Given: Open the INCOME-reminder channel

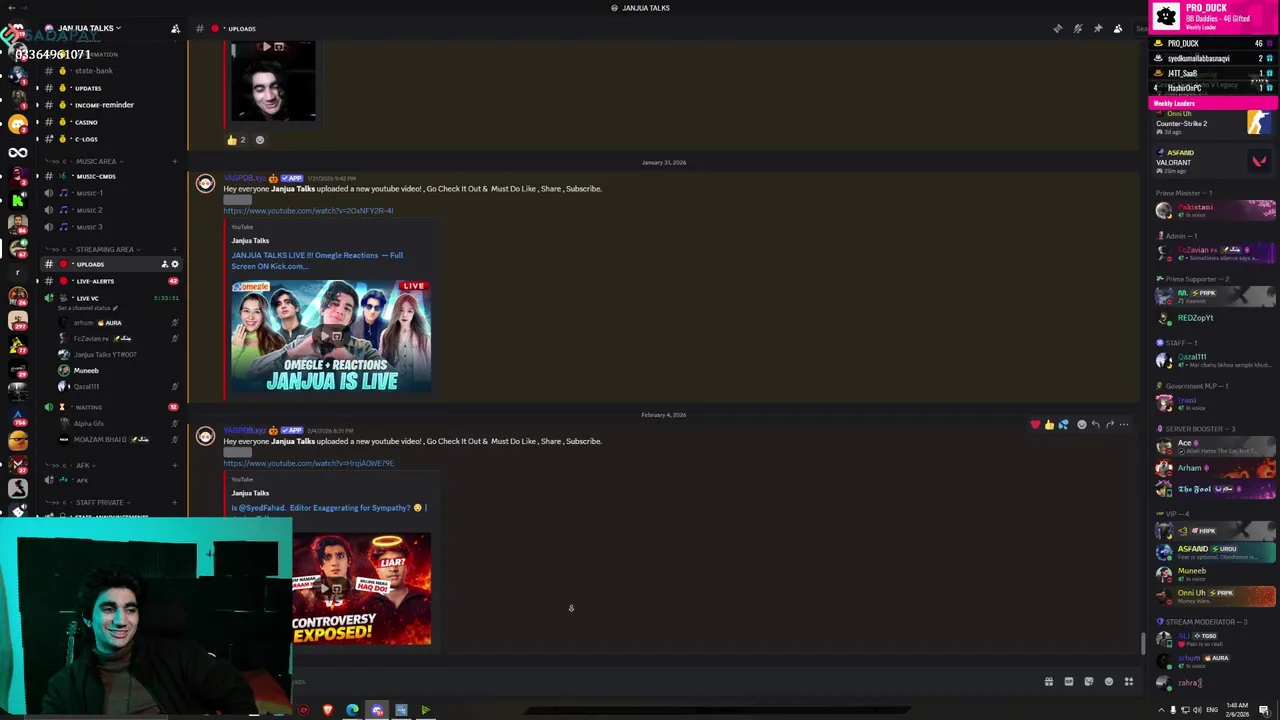Looking at the screenshot, I should coord(104,105).
